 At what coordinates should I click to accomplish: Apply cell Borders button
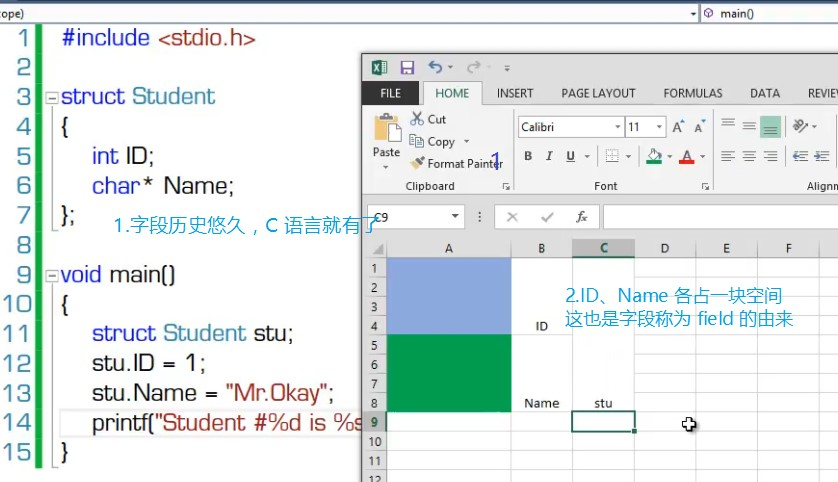(x=612, y=156)
